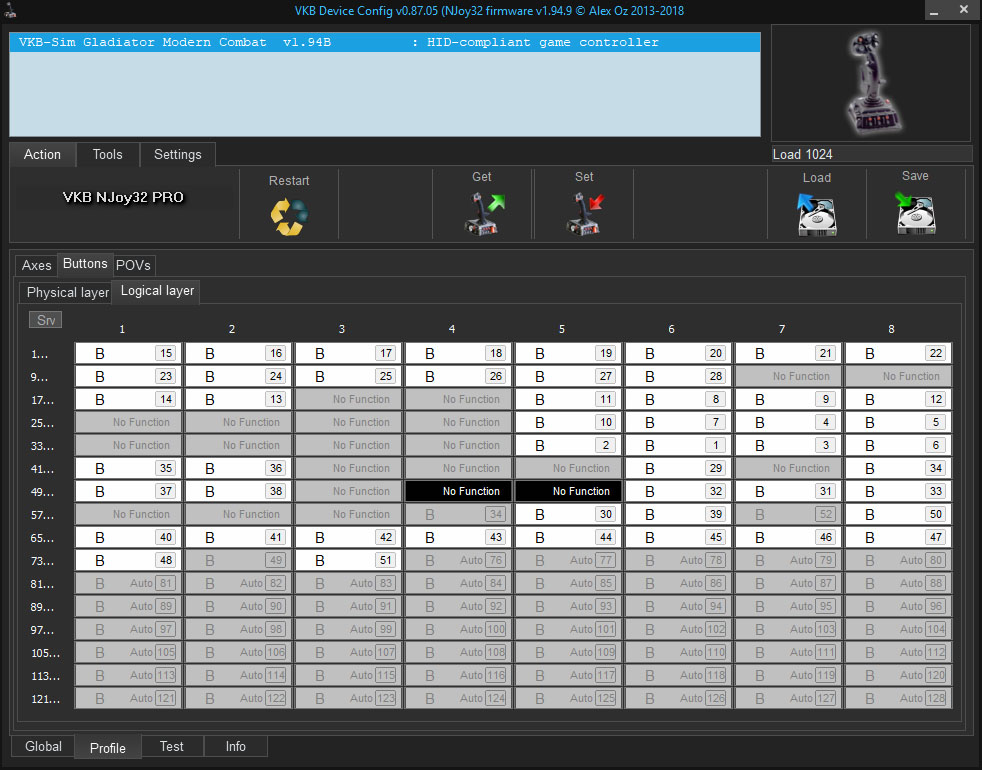Screen dimensions: 982x770
Task: Click the button cell numbered 48
Action: click(128, 560)
